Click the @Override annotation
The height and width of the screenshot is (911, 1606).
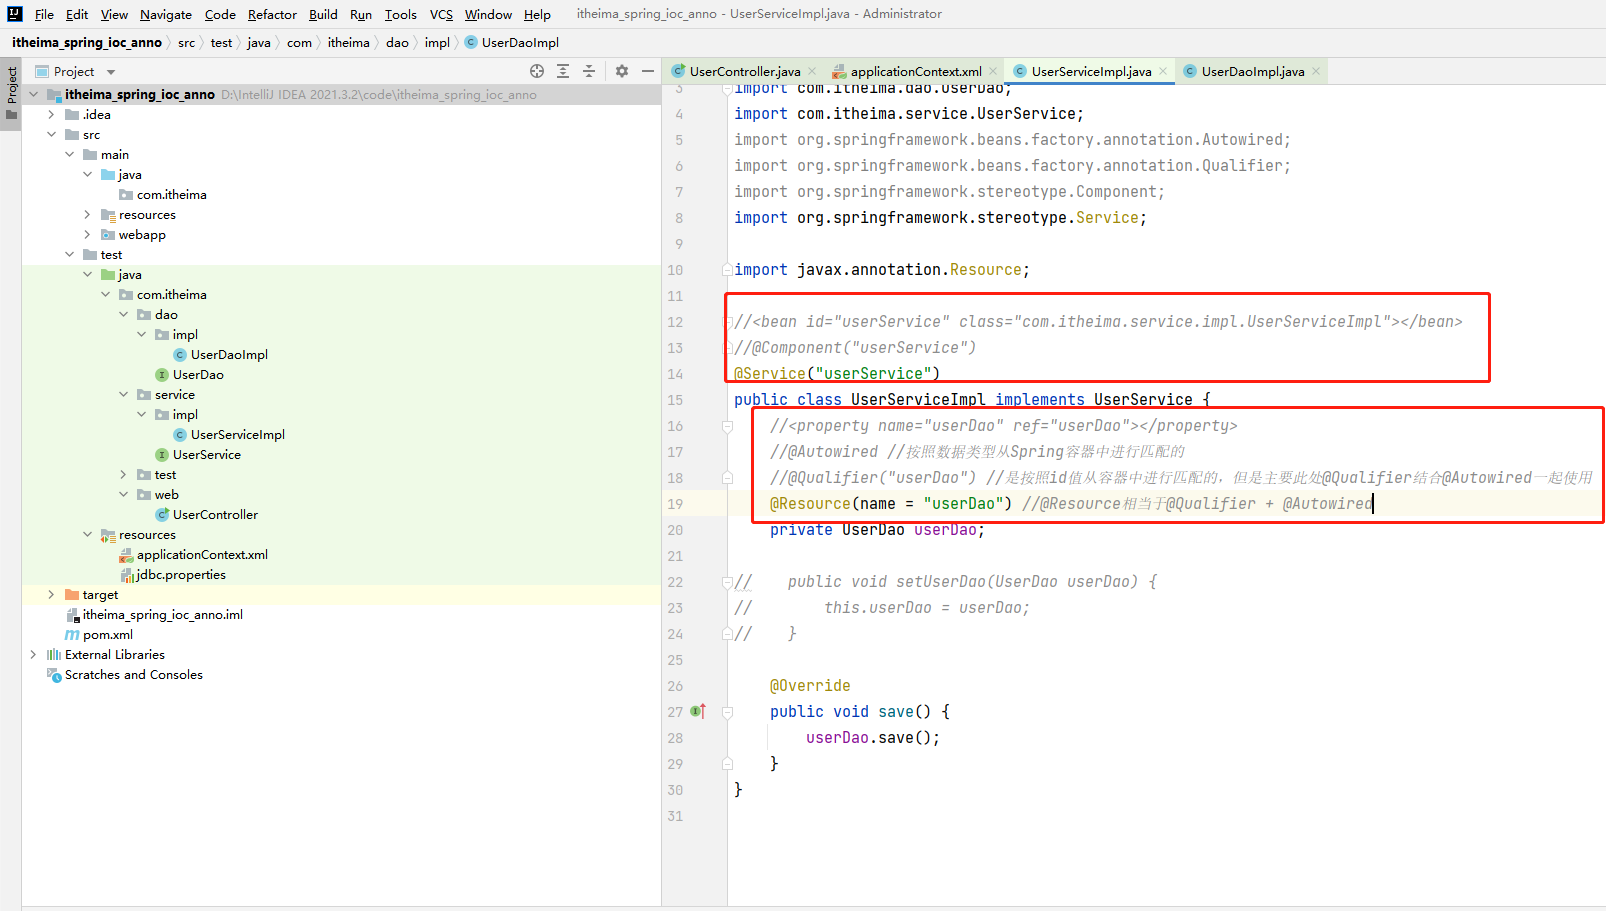(x=810, y=685)
